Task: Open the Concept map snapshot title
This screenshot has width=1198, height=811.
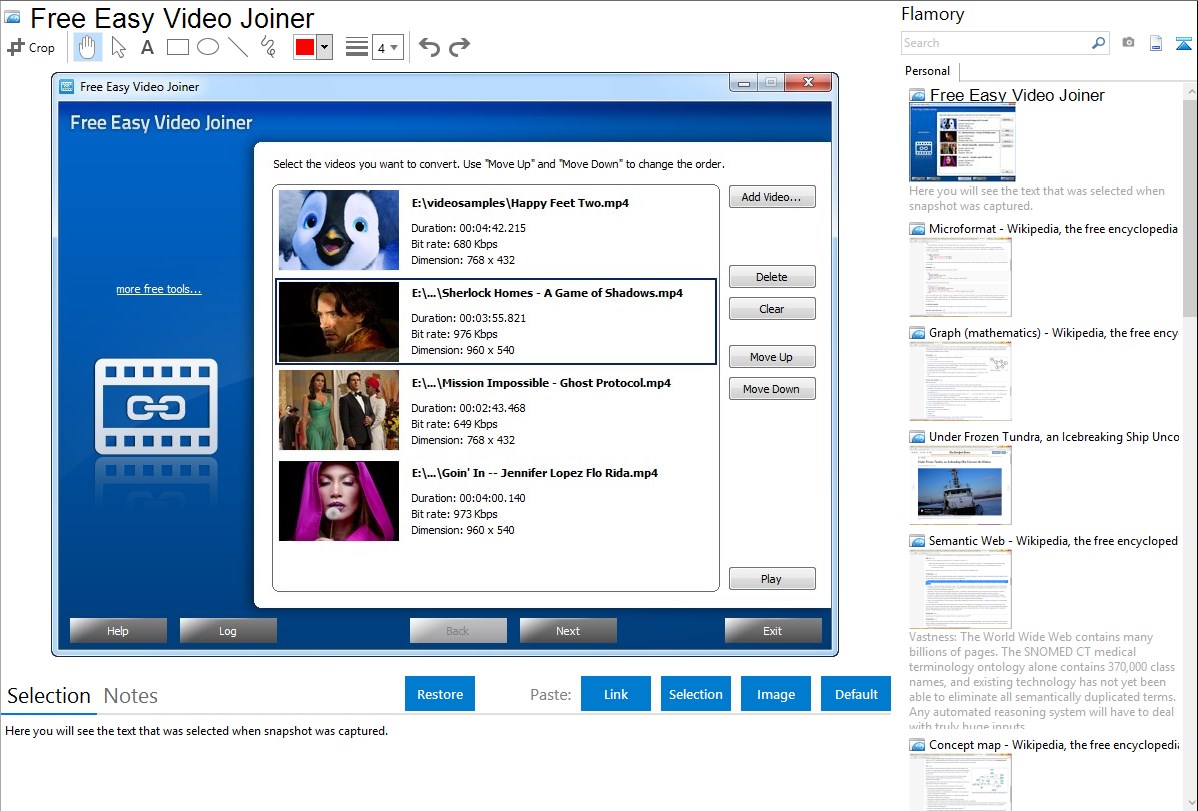Action: 1053,744
